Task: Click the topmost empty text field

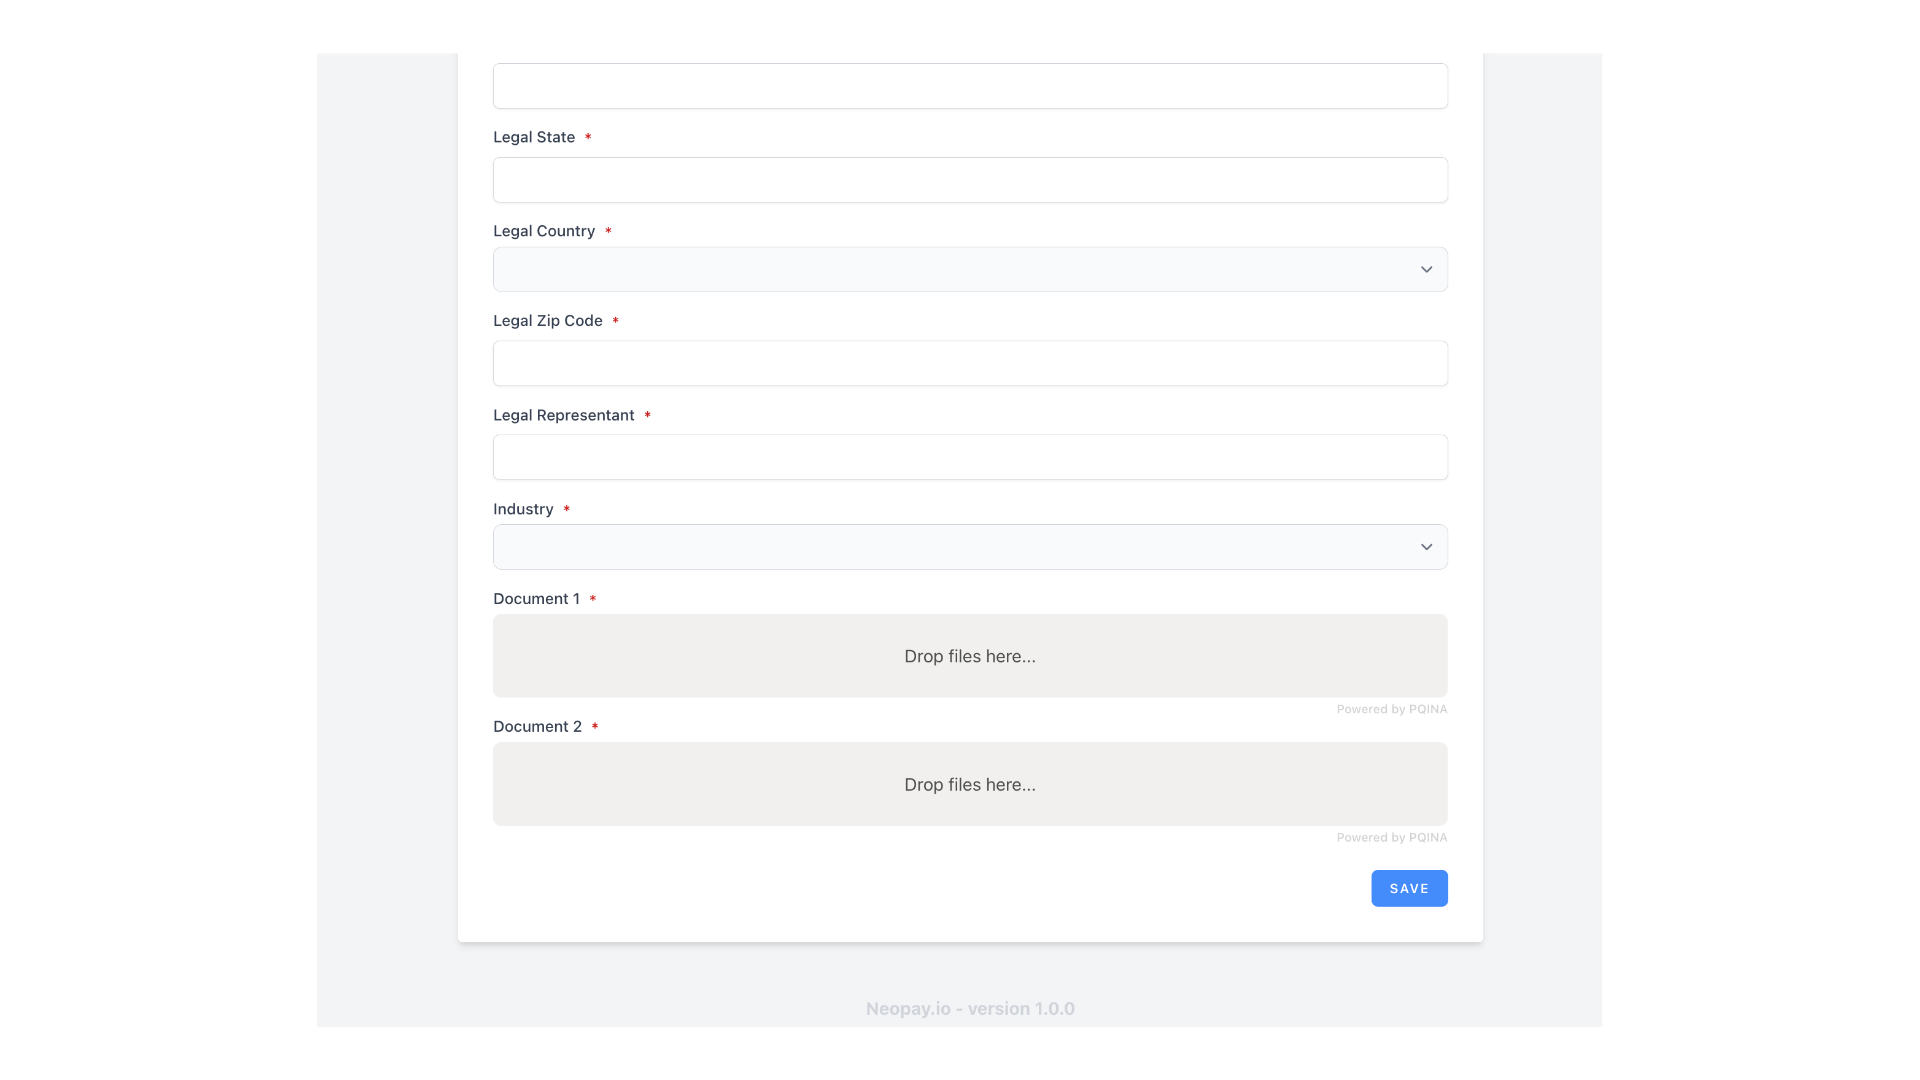Action: coord(969,86)
